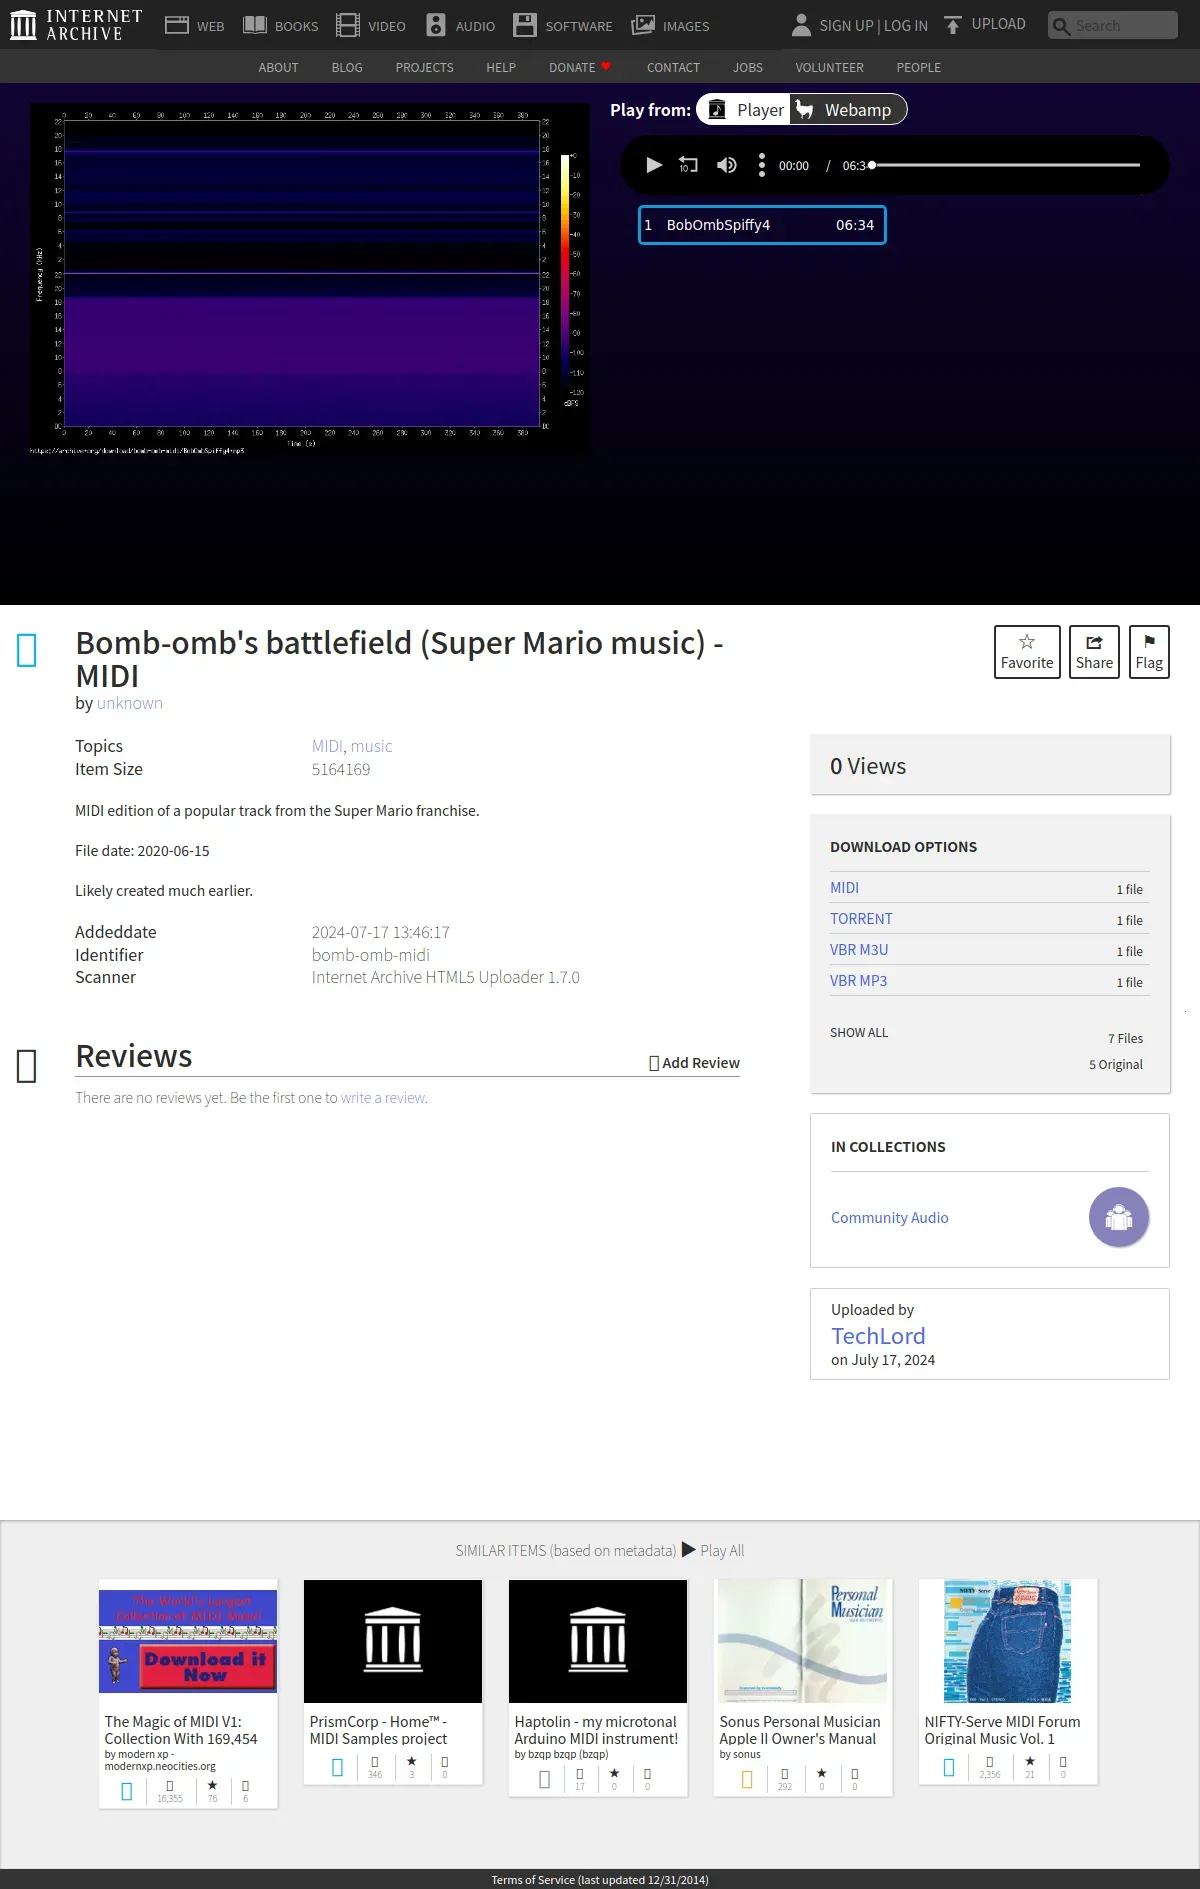Image resolution: width=1200 pixels, height=1889 pixels.
Task: Share this item
Action: [1094, 652]
